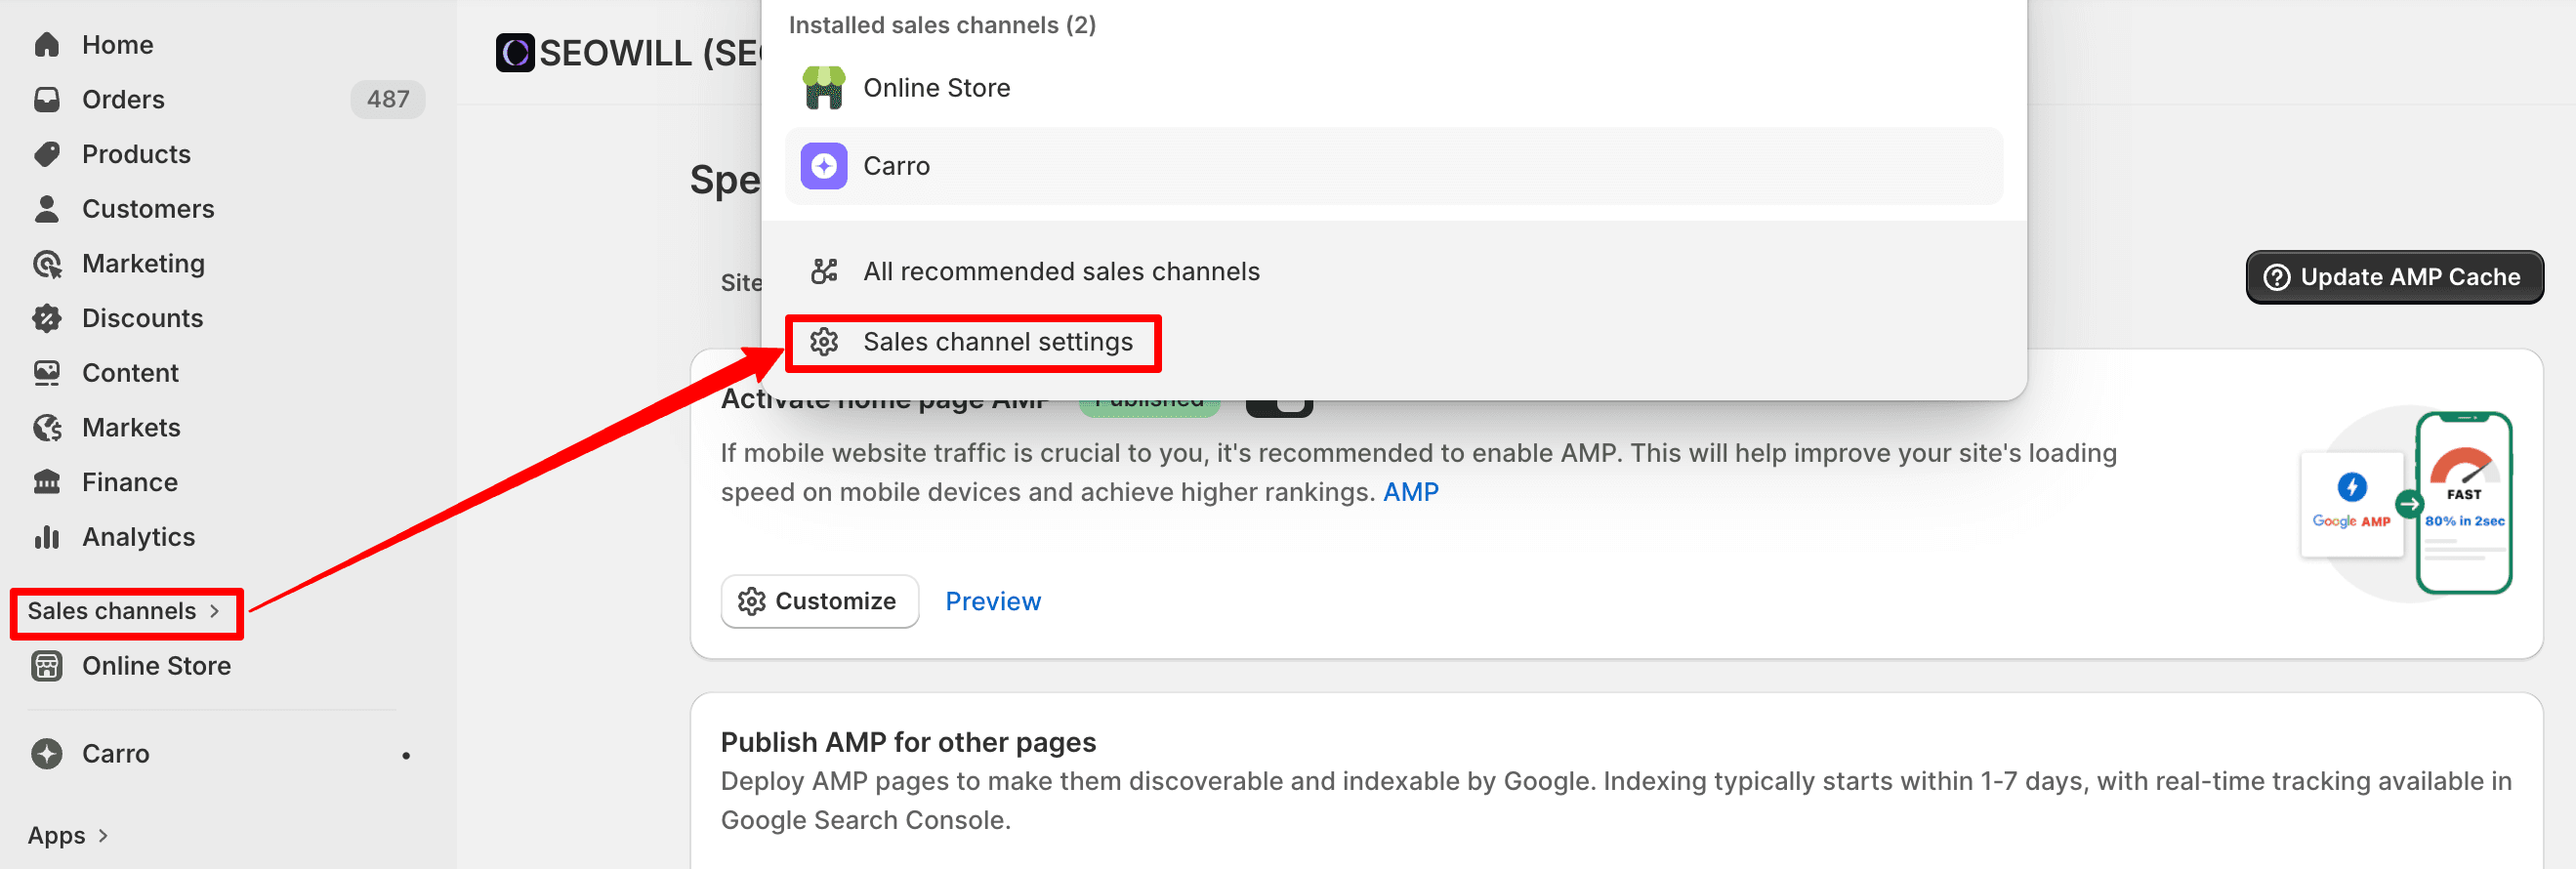Open Sales channel settings

click(x=997, y=342)
